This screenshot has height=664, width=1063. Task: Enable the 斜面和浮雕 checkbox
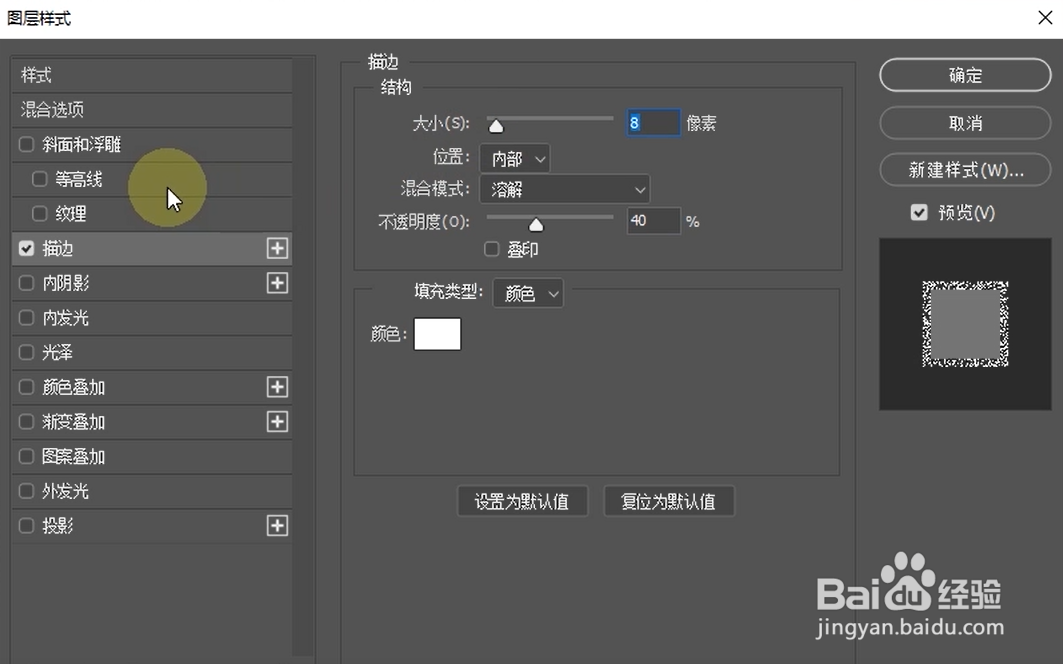(26, 144)
